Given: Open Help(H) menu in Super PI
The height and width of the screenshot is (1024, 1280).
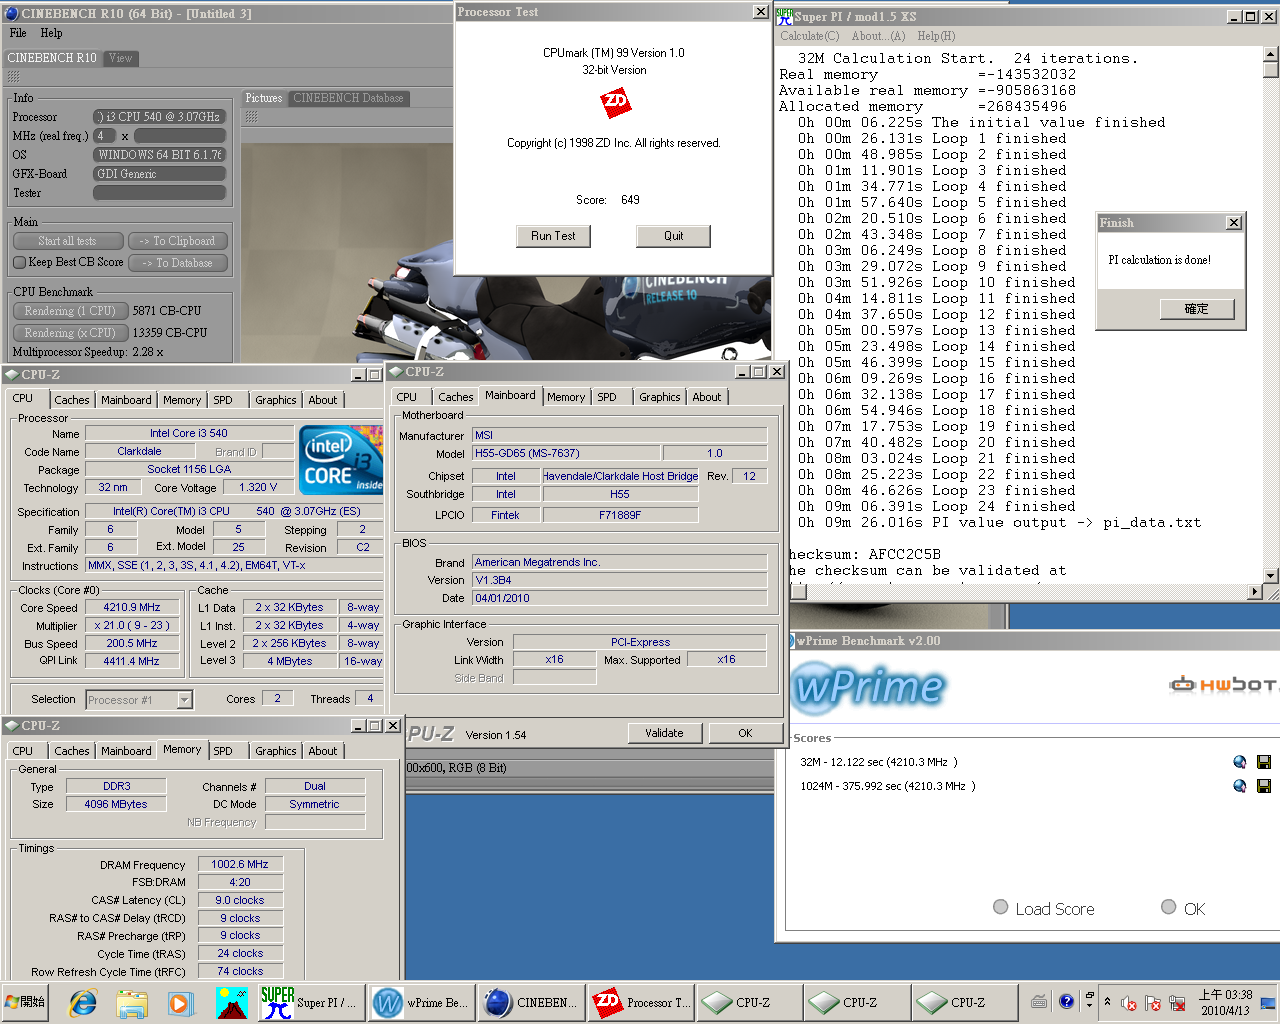Looking at the screenshot, I should tap(936, 36).
